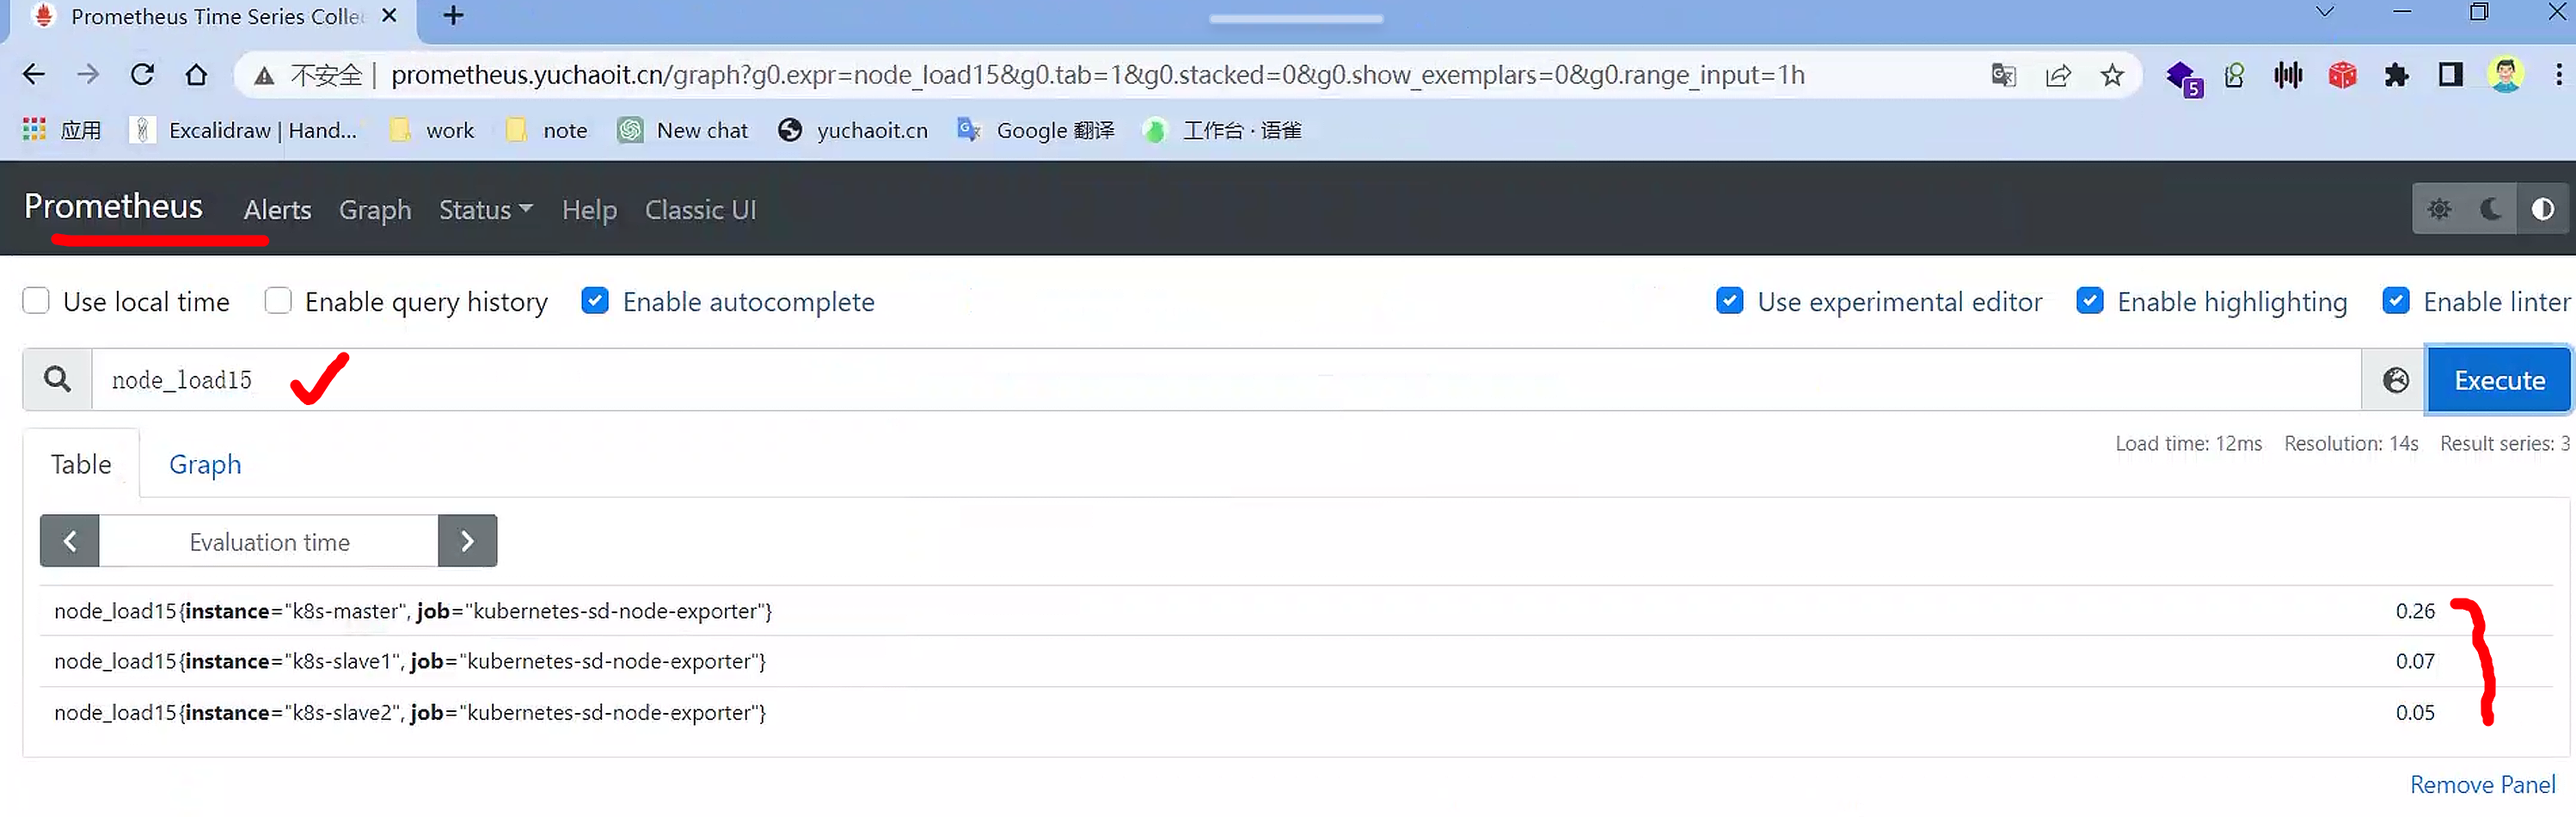The width and height of the screenshot is (2576, 817).
Task: Open the metrics explorer globe icon
Action: (2395, 380)
